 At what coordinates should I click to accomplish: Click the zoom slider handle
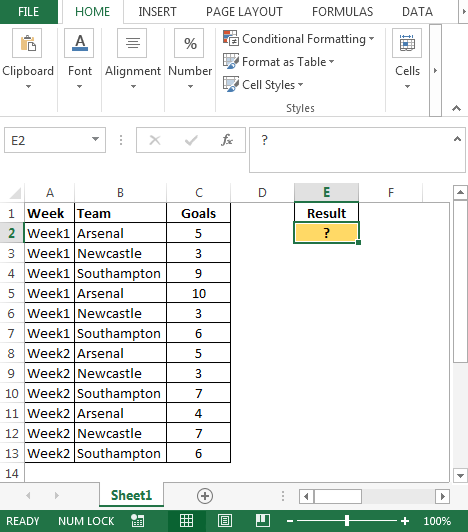pyautogui.click(x=347, y=520)
